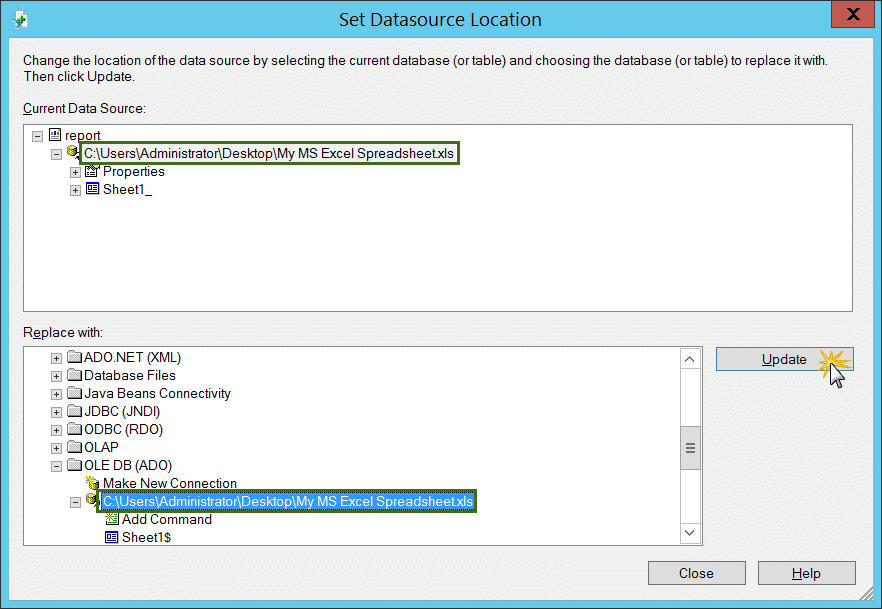Expand the ADO.NET (XML) folder
The height and width of the screenshot is (609, 882).
(x=57, y=358)
